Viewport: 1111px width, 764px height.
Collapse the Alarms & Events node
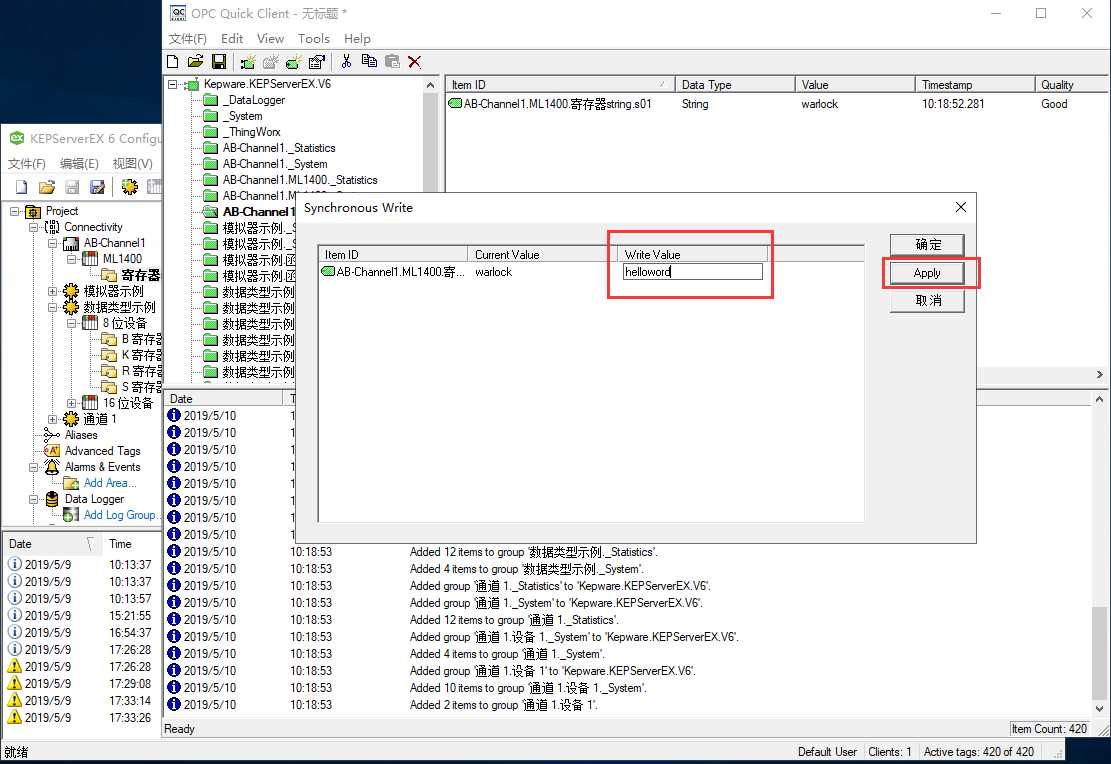click(33, 467)
